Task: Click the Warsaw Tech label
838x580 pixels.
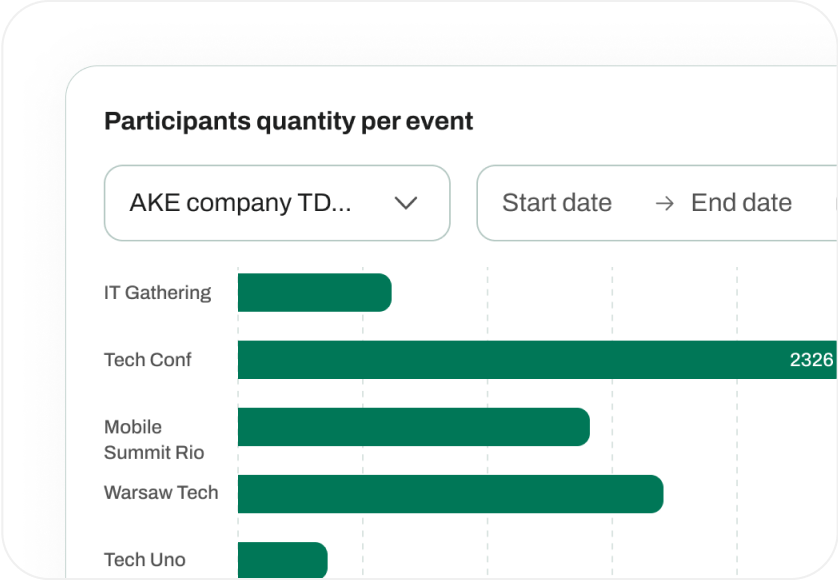Action: coord(161,492)
